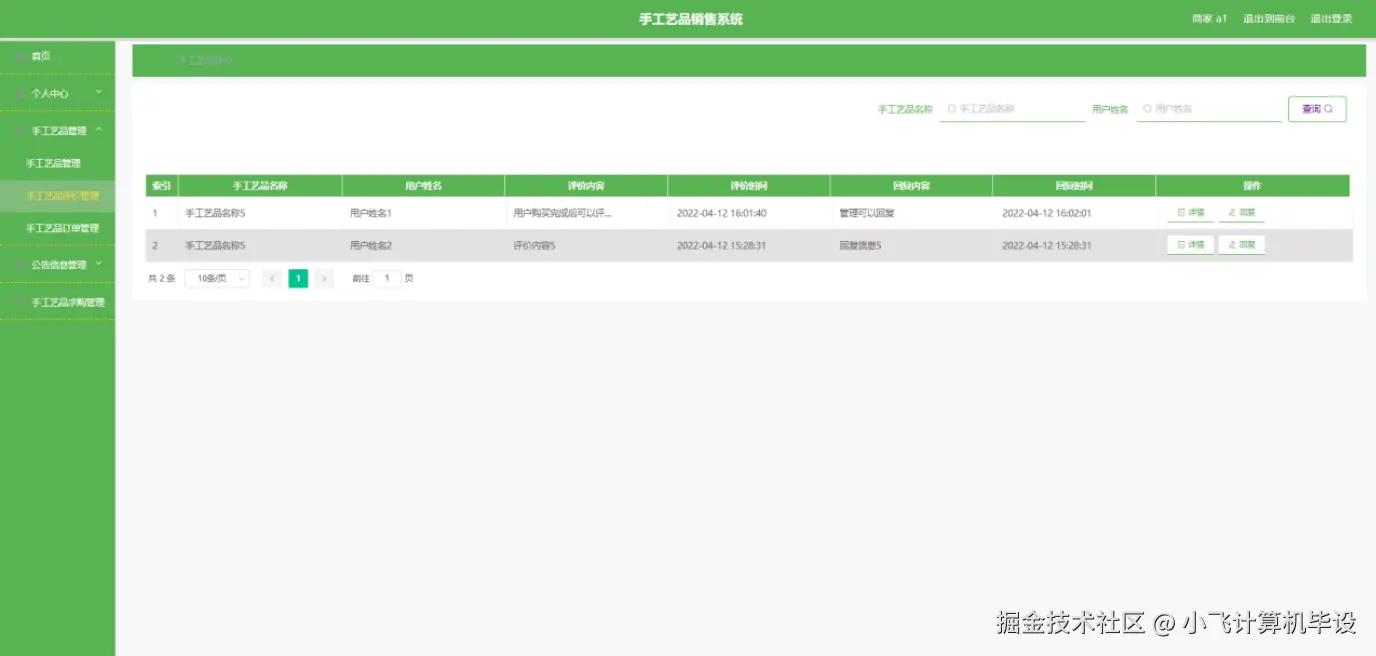Click the 手工艺品销售系统 header title

coord(691,19)
